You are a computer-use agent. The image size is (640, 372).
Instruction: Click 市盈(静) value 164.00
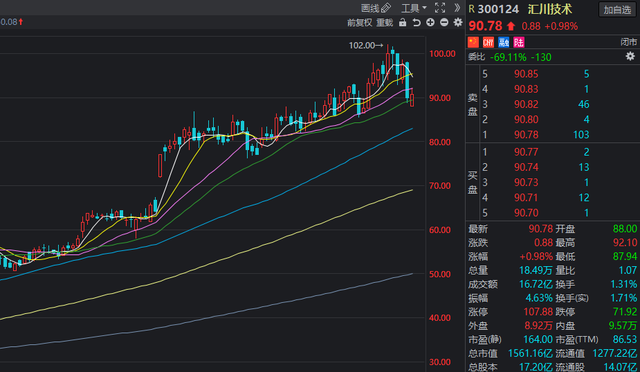tap(538, 339)
